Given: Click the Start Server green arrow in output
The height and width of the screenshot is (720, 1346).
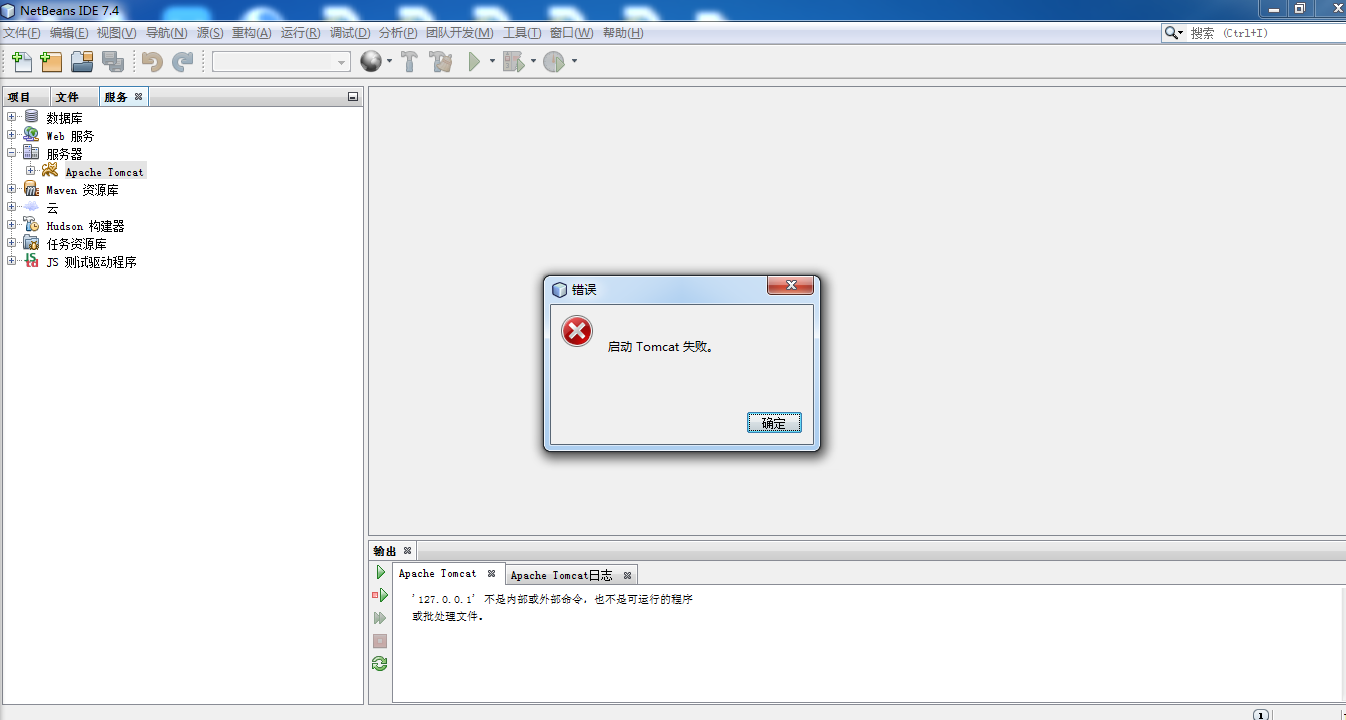Looking at the screenshot, I should coord(380,573).
